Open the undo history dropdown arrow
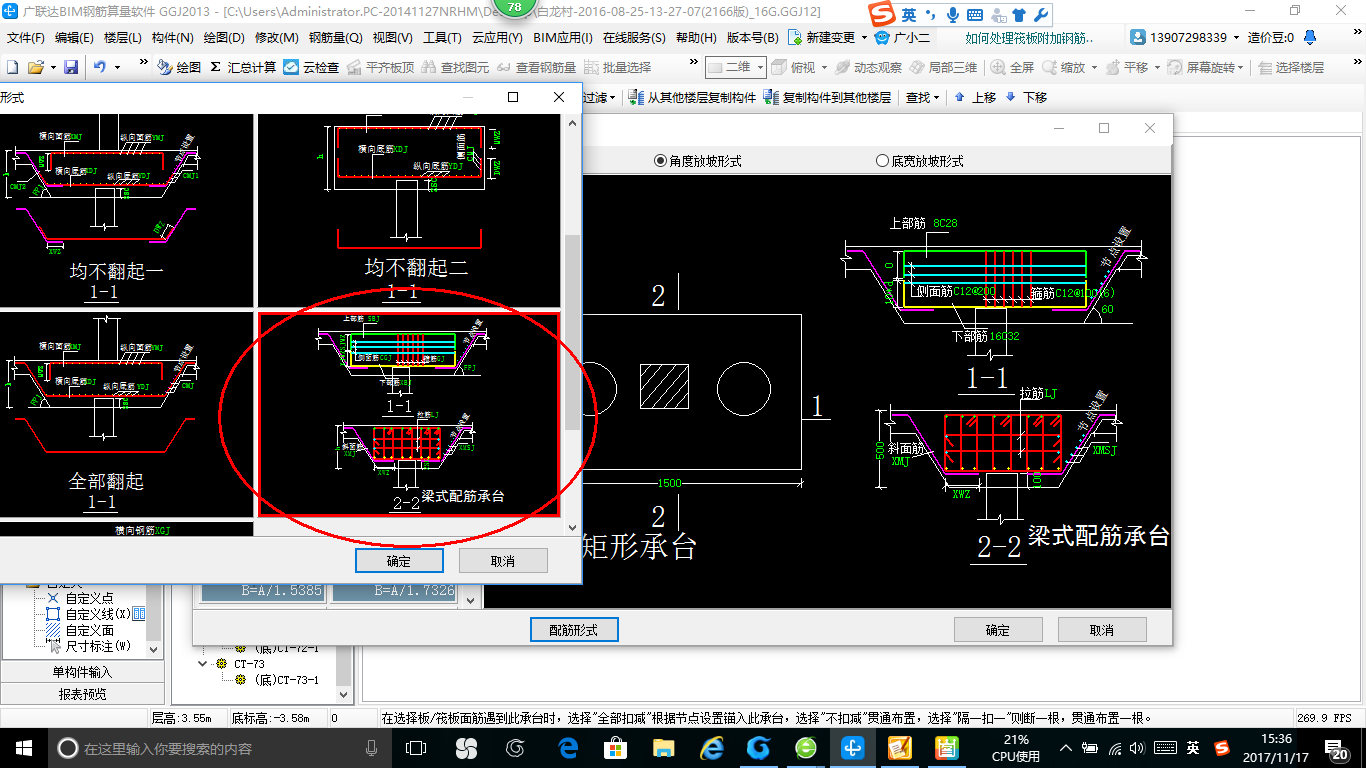Viewport: 1366px width, 768px height. pos(117,67)
